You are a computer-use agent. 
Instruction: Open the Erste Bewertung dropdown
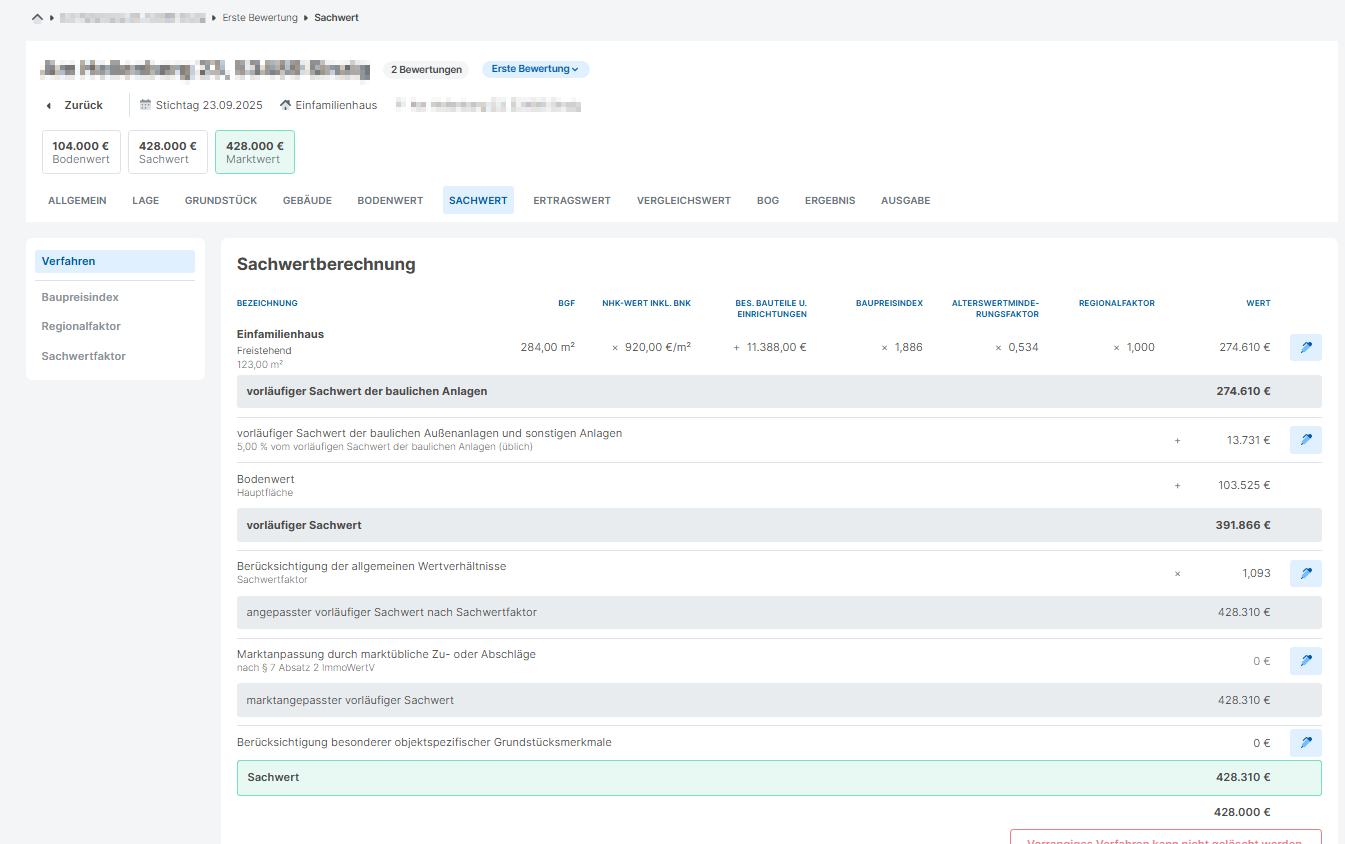[x=535, y=70]
